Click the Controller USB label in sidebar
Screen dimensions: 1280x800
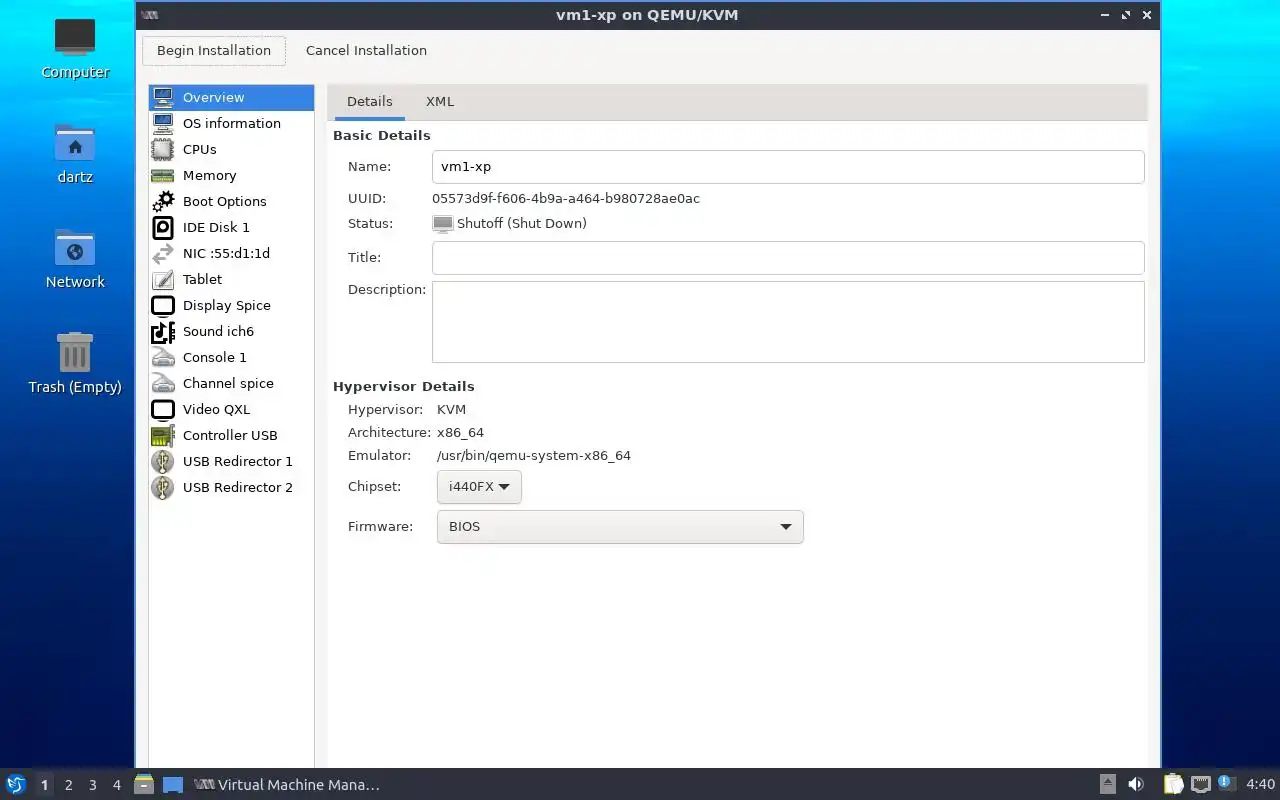tap(230, 435)
